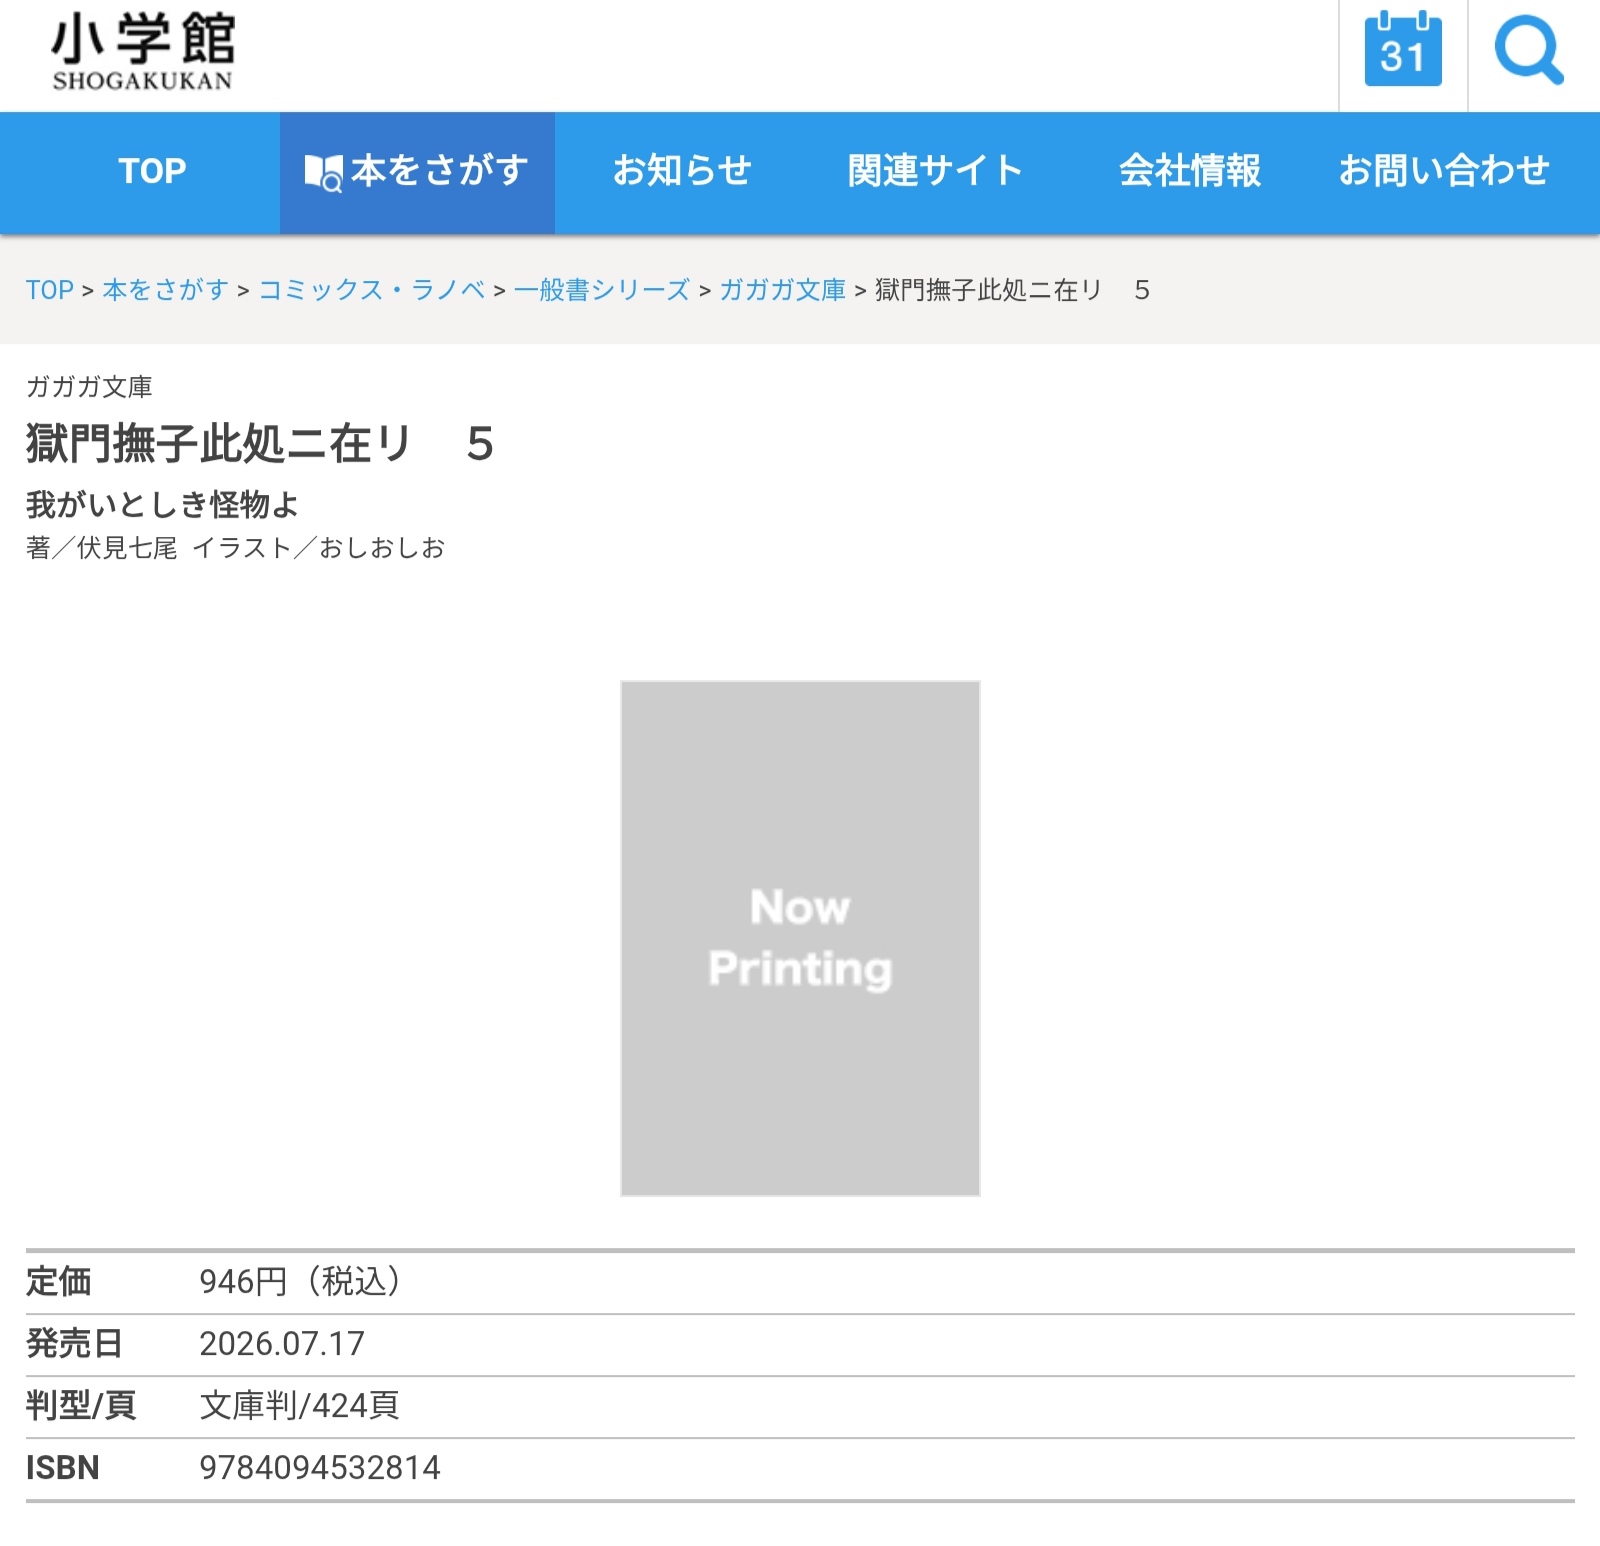
Task: Follow the ガガガ文庫 breadcrumb link
Action: (x=783, y=290)
